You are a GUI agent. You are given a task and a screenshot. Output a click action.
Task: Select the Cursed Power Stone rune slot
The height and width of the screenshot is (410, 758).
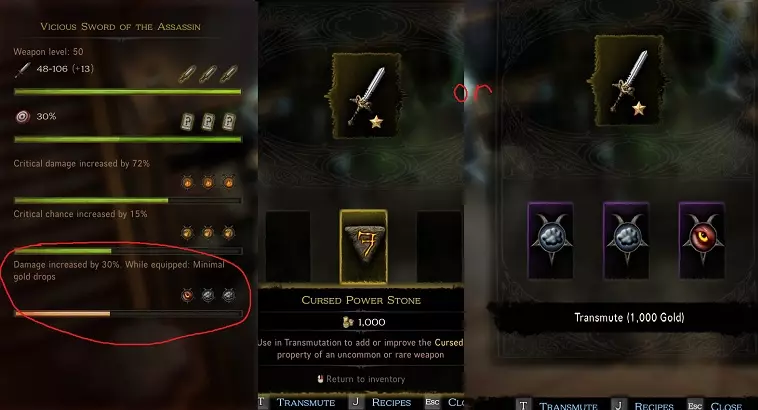click(364, 247)
